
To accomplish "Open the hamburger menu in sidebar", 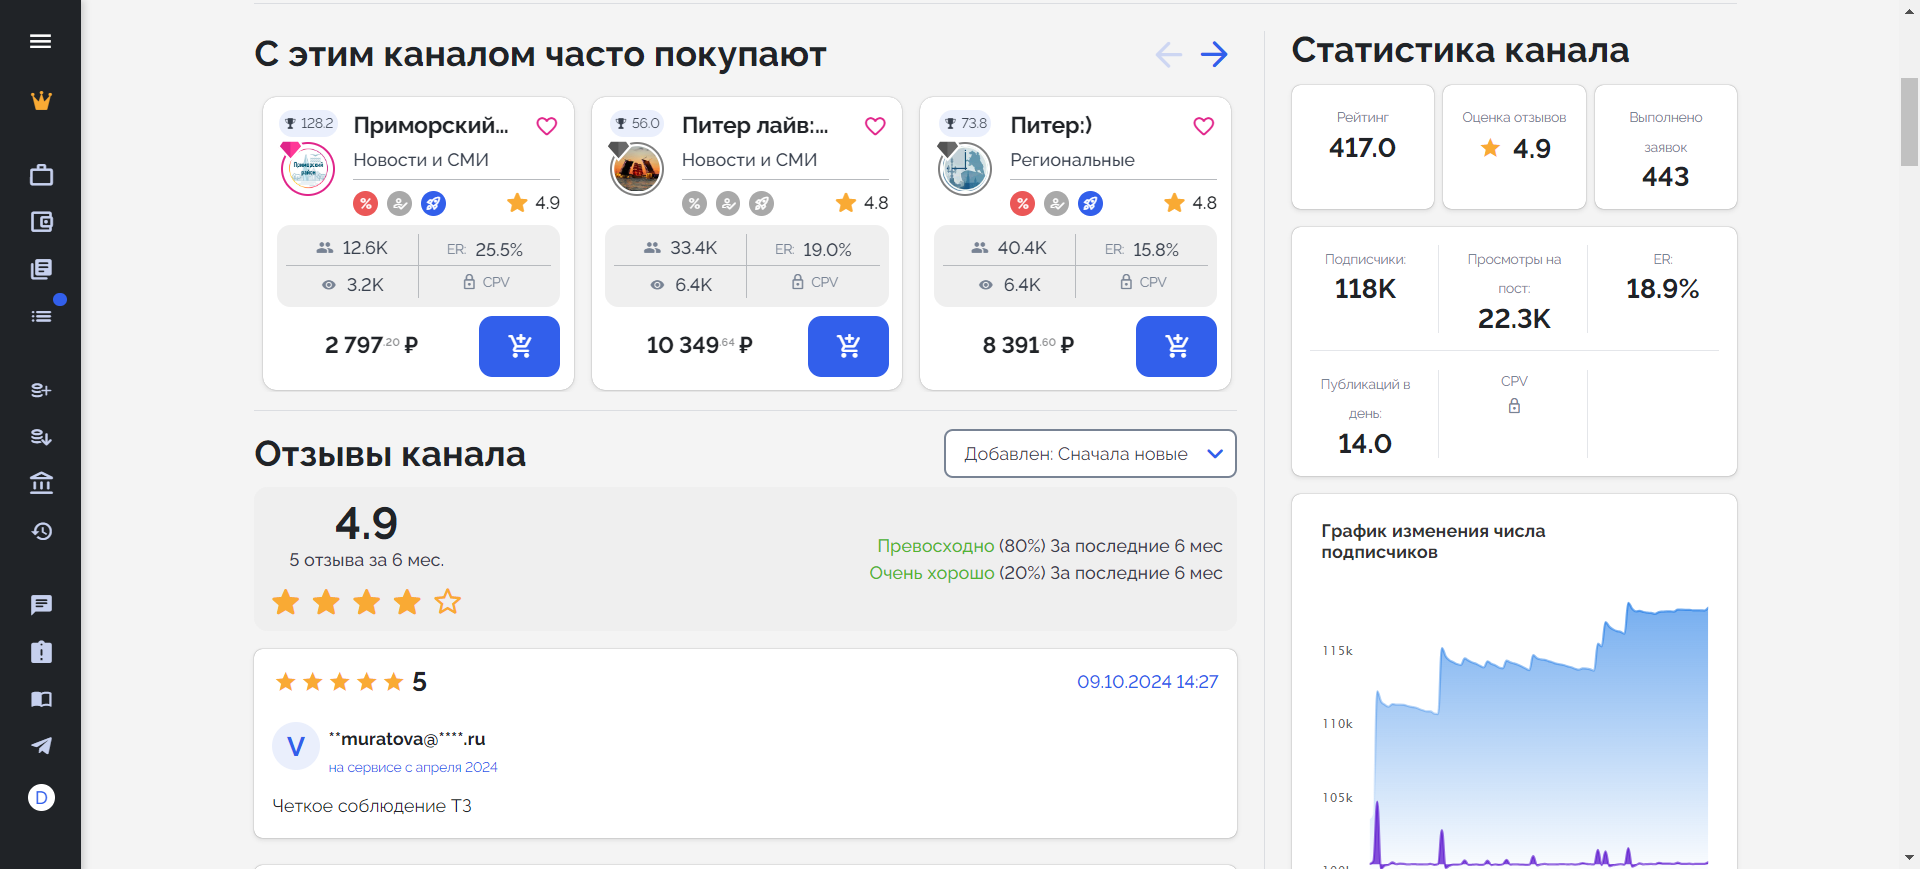I will [40, 41].
